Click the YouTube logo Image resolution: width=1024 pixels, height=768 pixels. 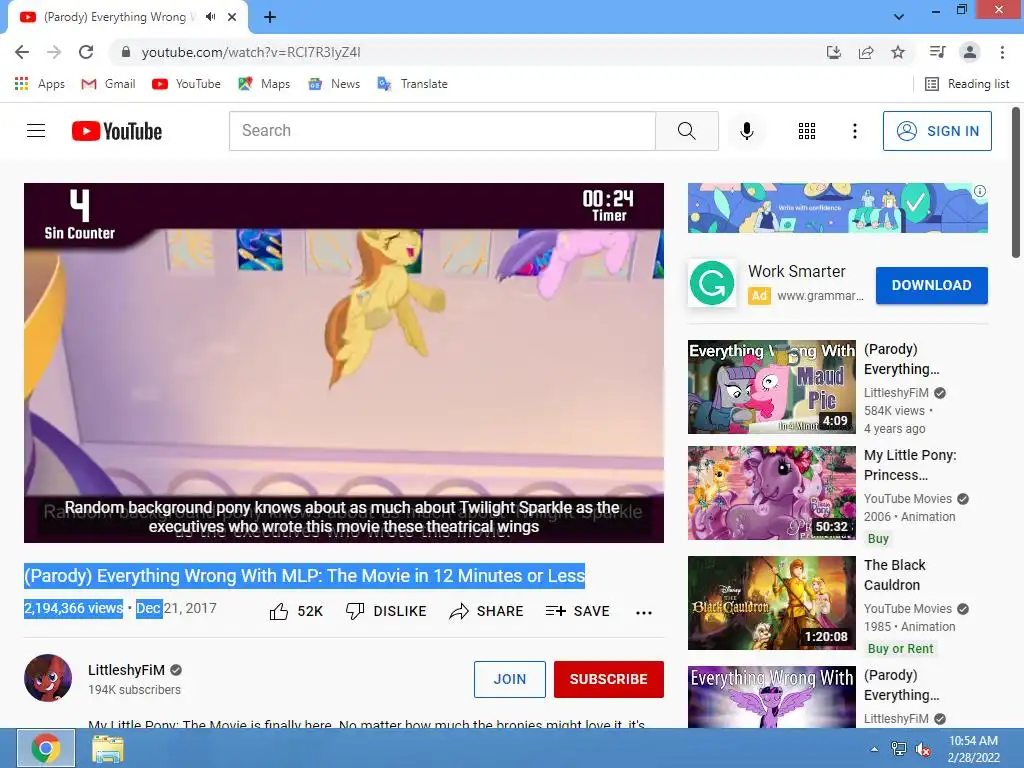tap(117, 131)
